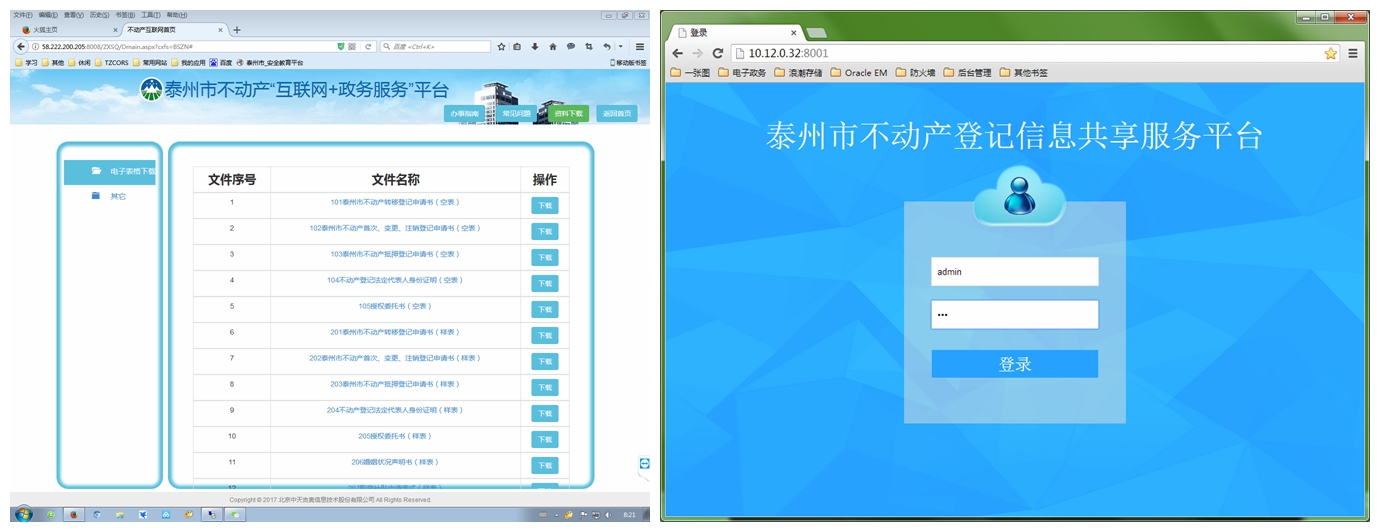Open Chrome customize menu icon

coord(1353,53)
